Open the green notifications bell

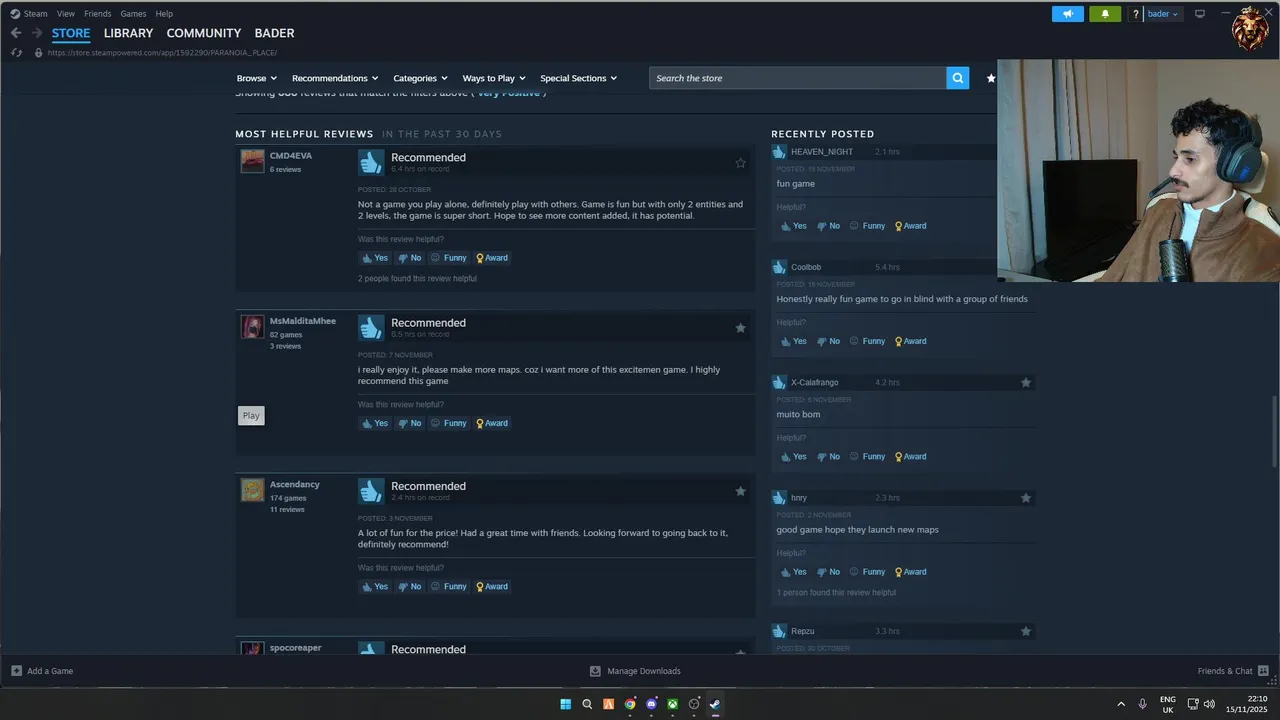[x=1105, y=14]
